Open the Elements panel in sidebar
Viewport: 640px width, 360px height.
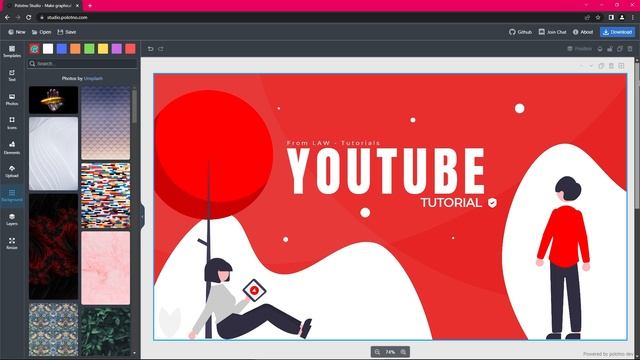tap(12, 147)
